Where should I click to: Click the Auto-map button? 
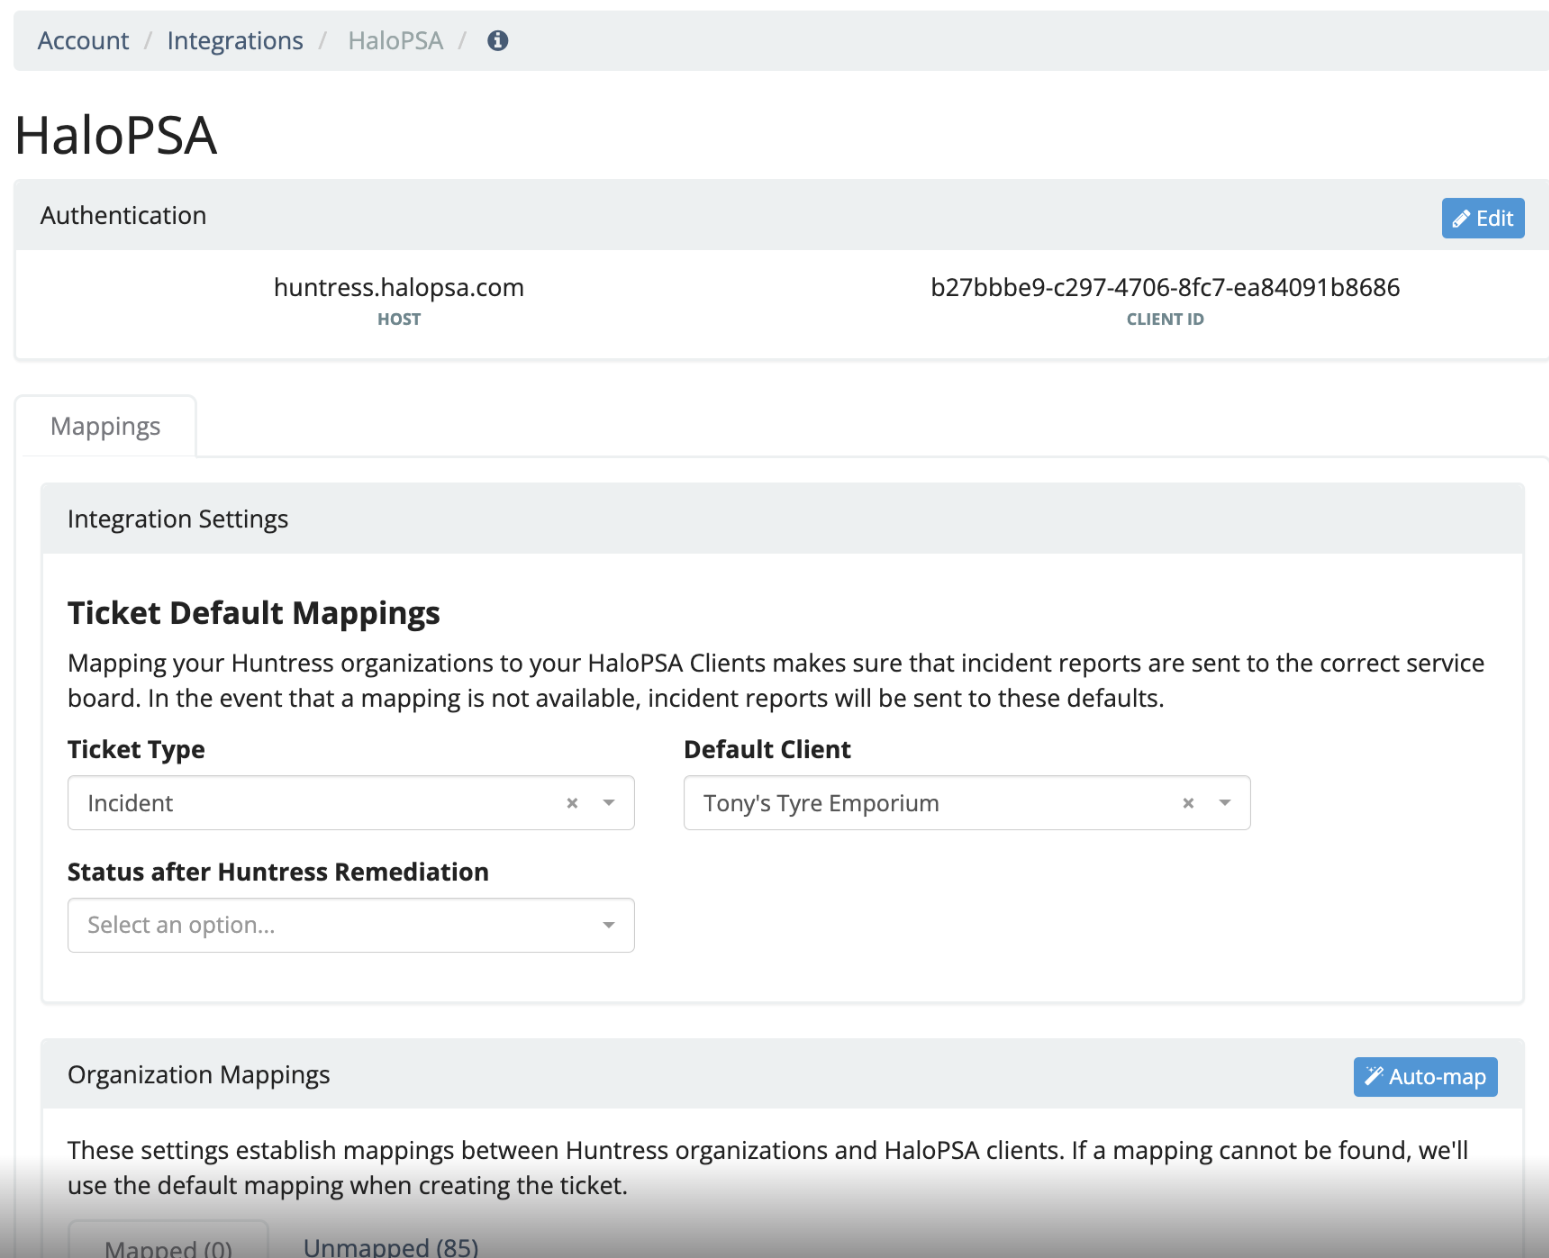pos(1425,1077)
